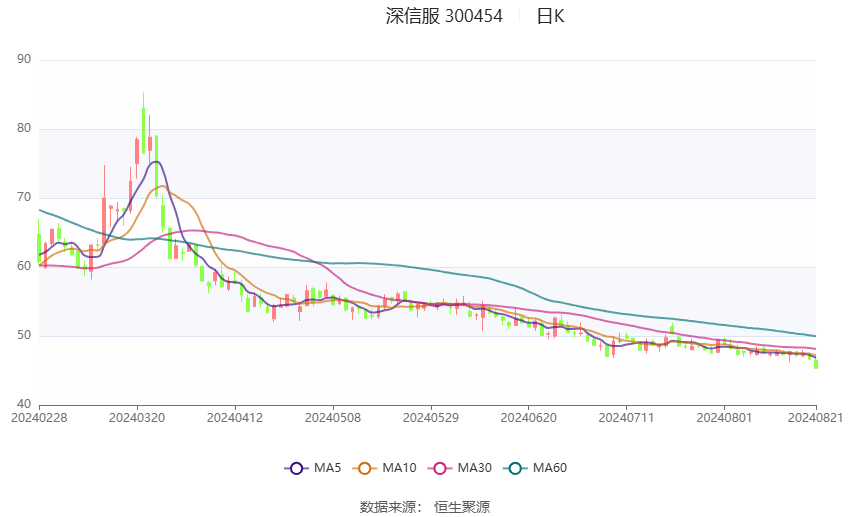The height and width of the screenshot is (517, 850).
Task: Click the x-axis date 20240320
Action: coord(137,418)
